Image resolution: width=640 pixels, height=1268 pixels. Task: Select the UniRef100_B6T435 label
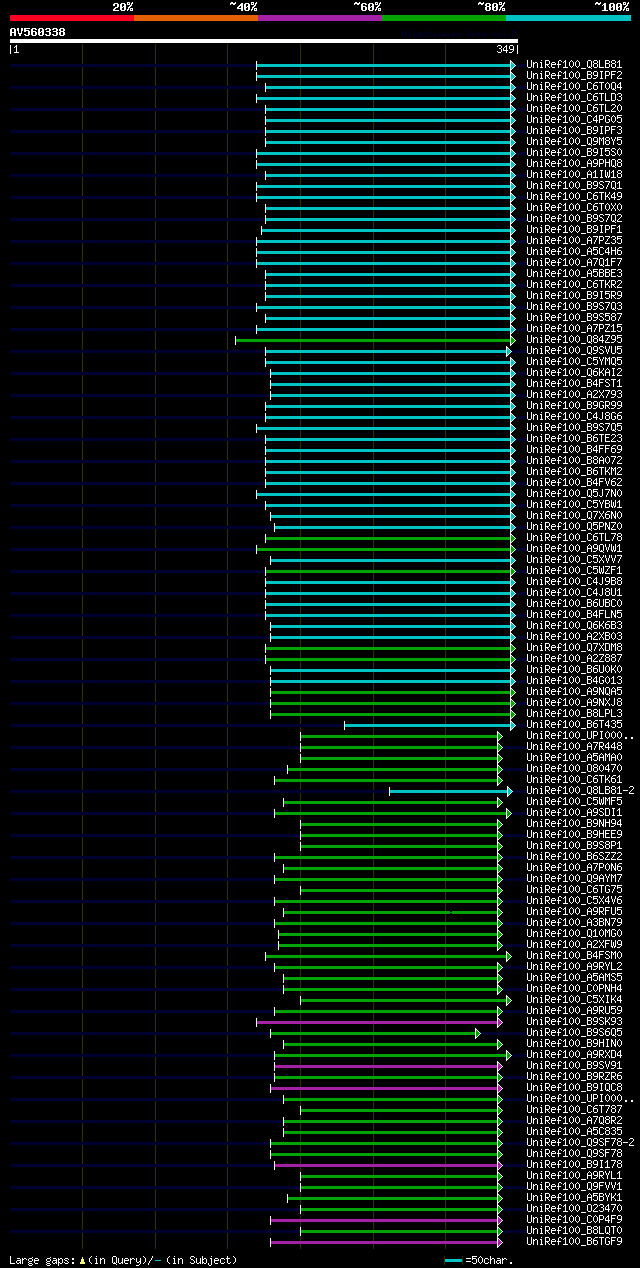pyautogui.click(x=574, y=725)
